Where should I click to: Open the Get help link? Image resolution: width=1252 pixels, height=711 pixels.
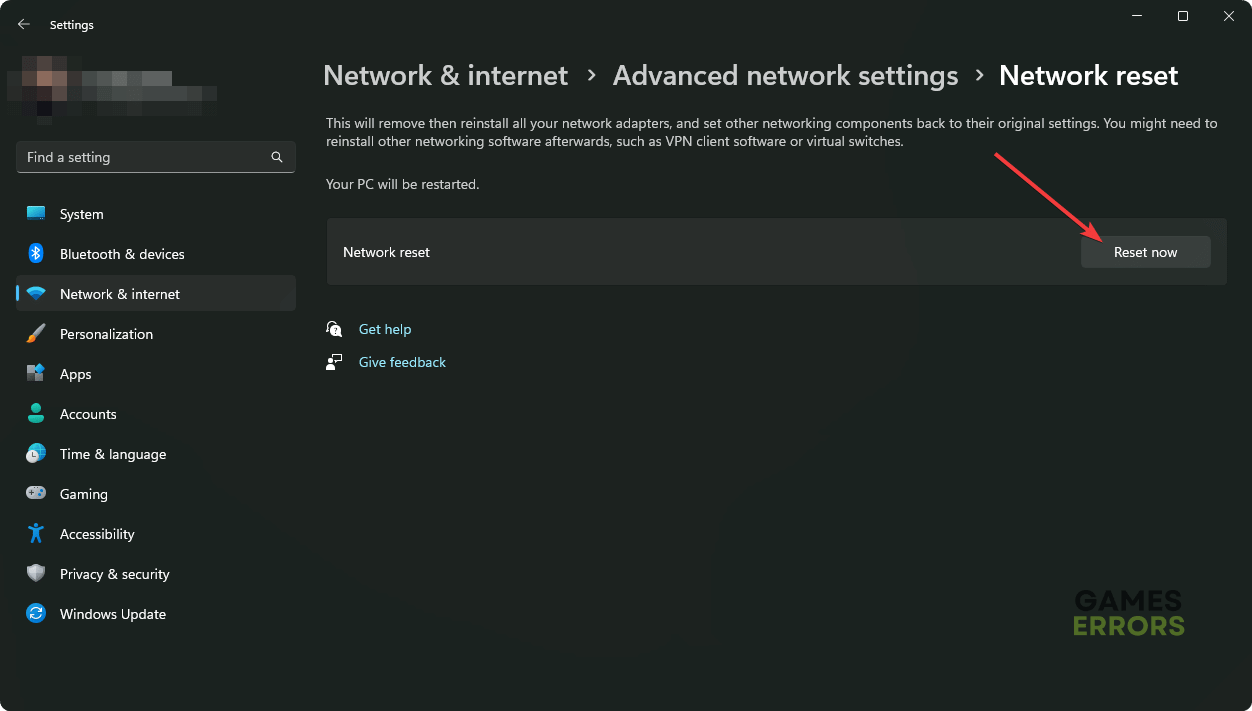click(384, 329)
